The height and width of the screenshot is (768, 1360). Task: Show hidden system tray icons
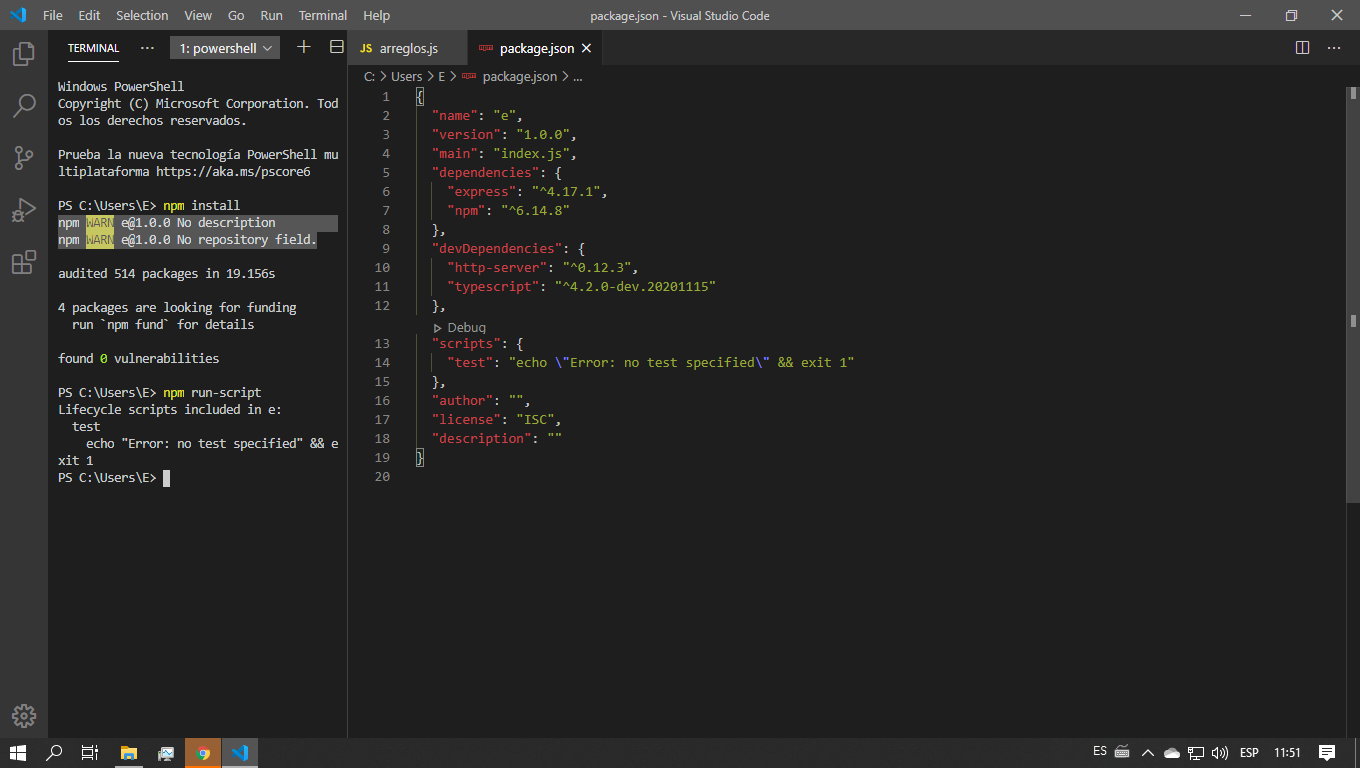[1147, 752]
